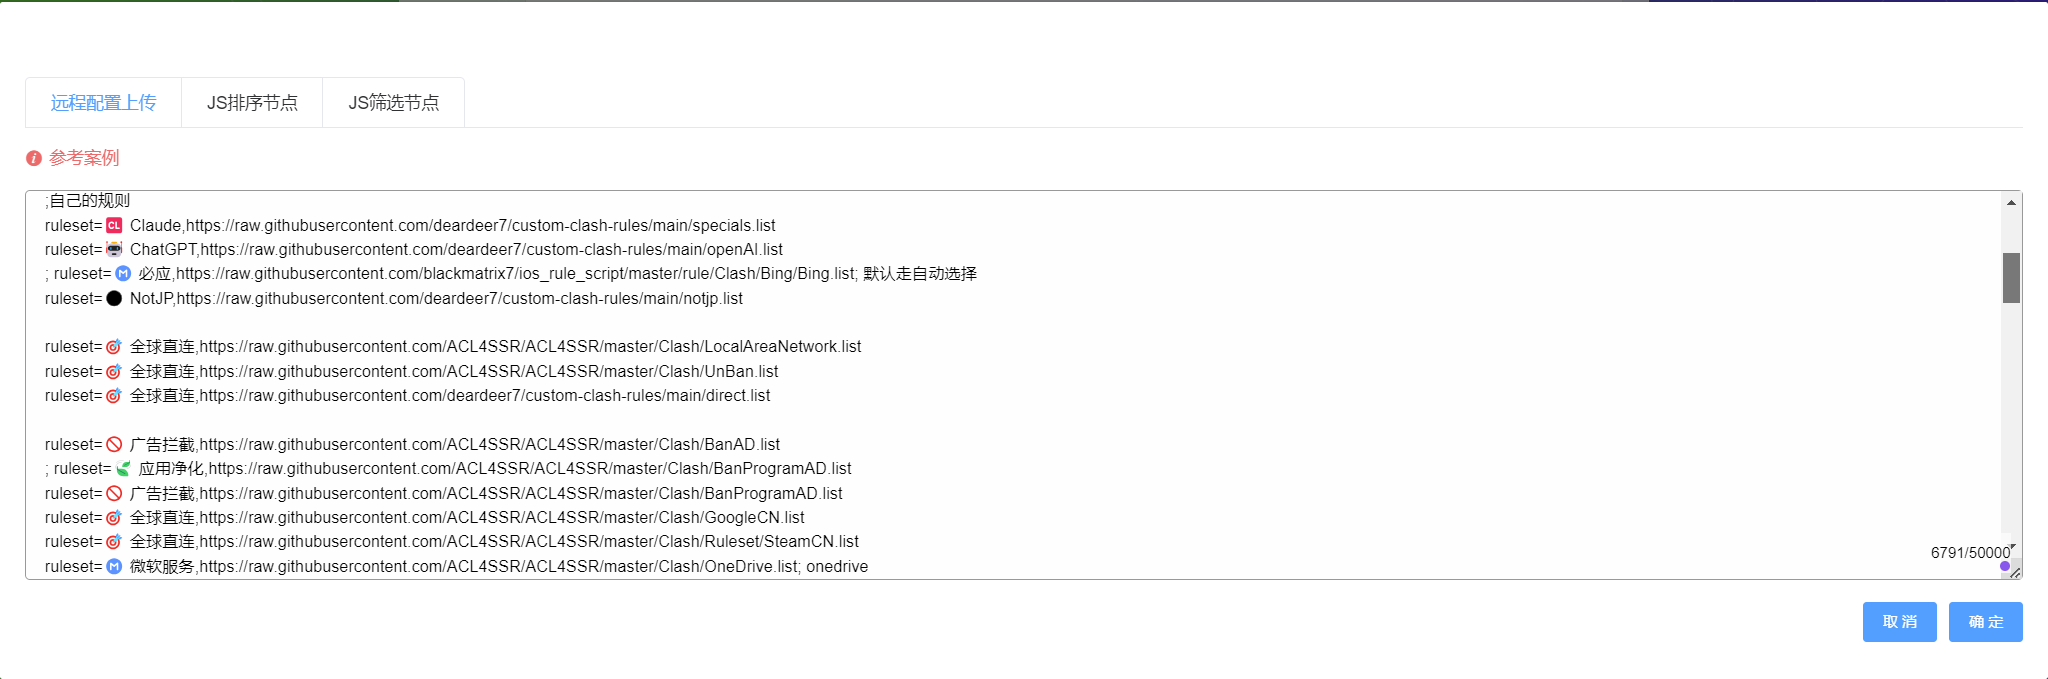The image size is (2048, 679).
Task: Open the JS筛选节点 tab
Action: 394,103
